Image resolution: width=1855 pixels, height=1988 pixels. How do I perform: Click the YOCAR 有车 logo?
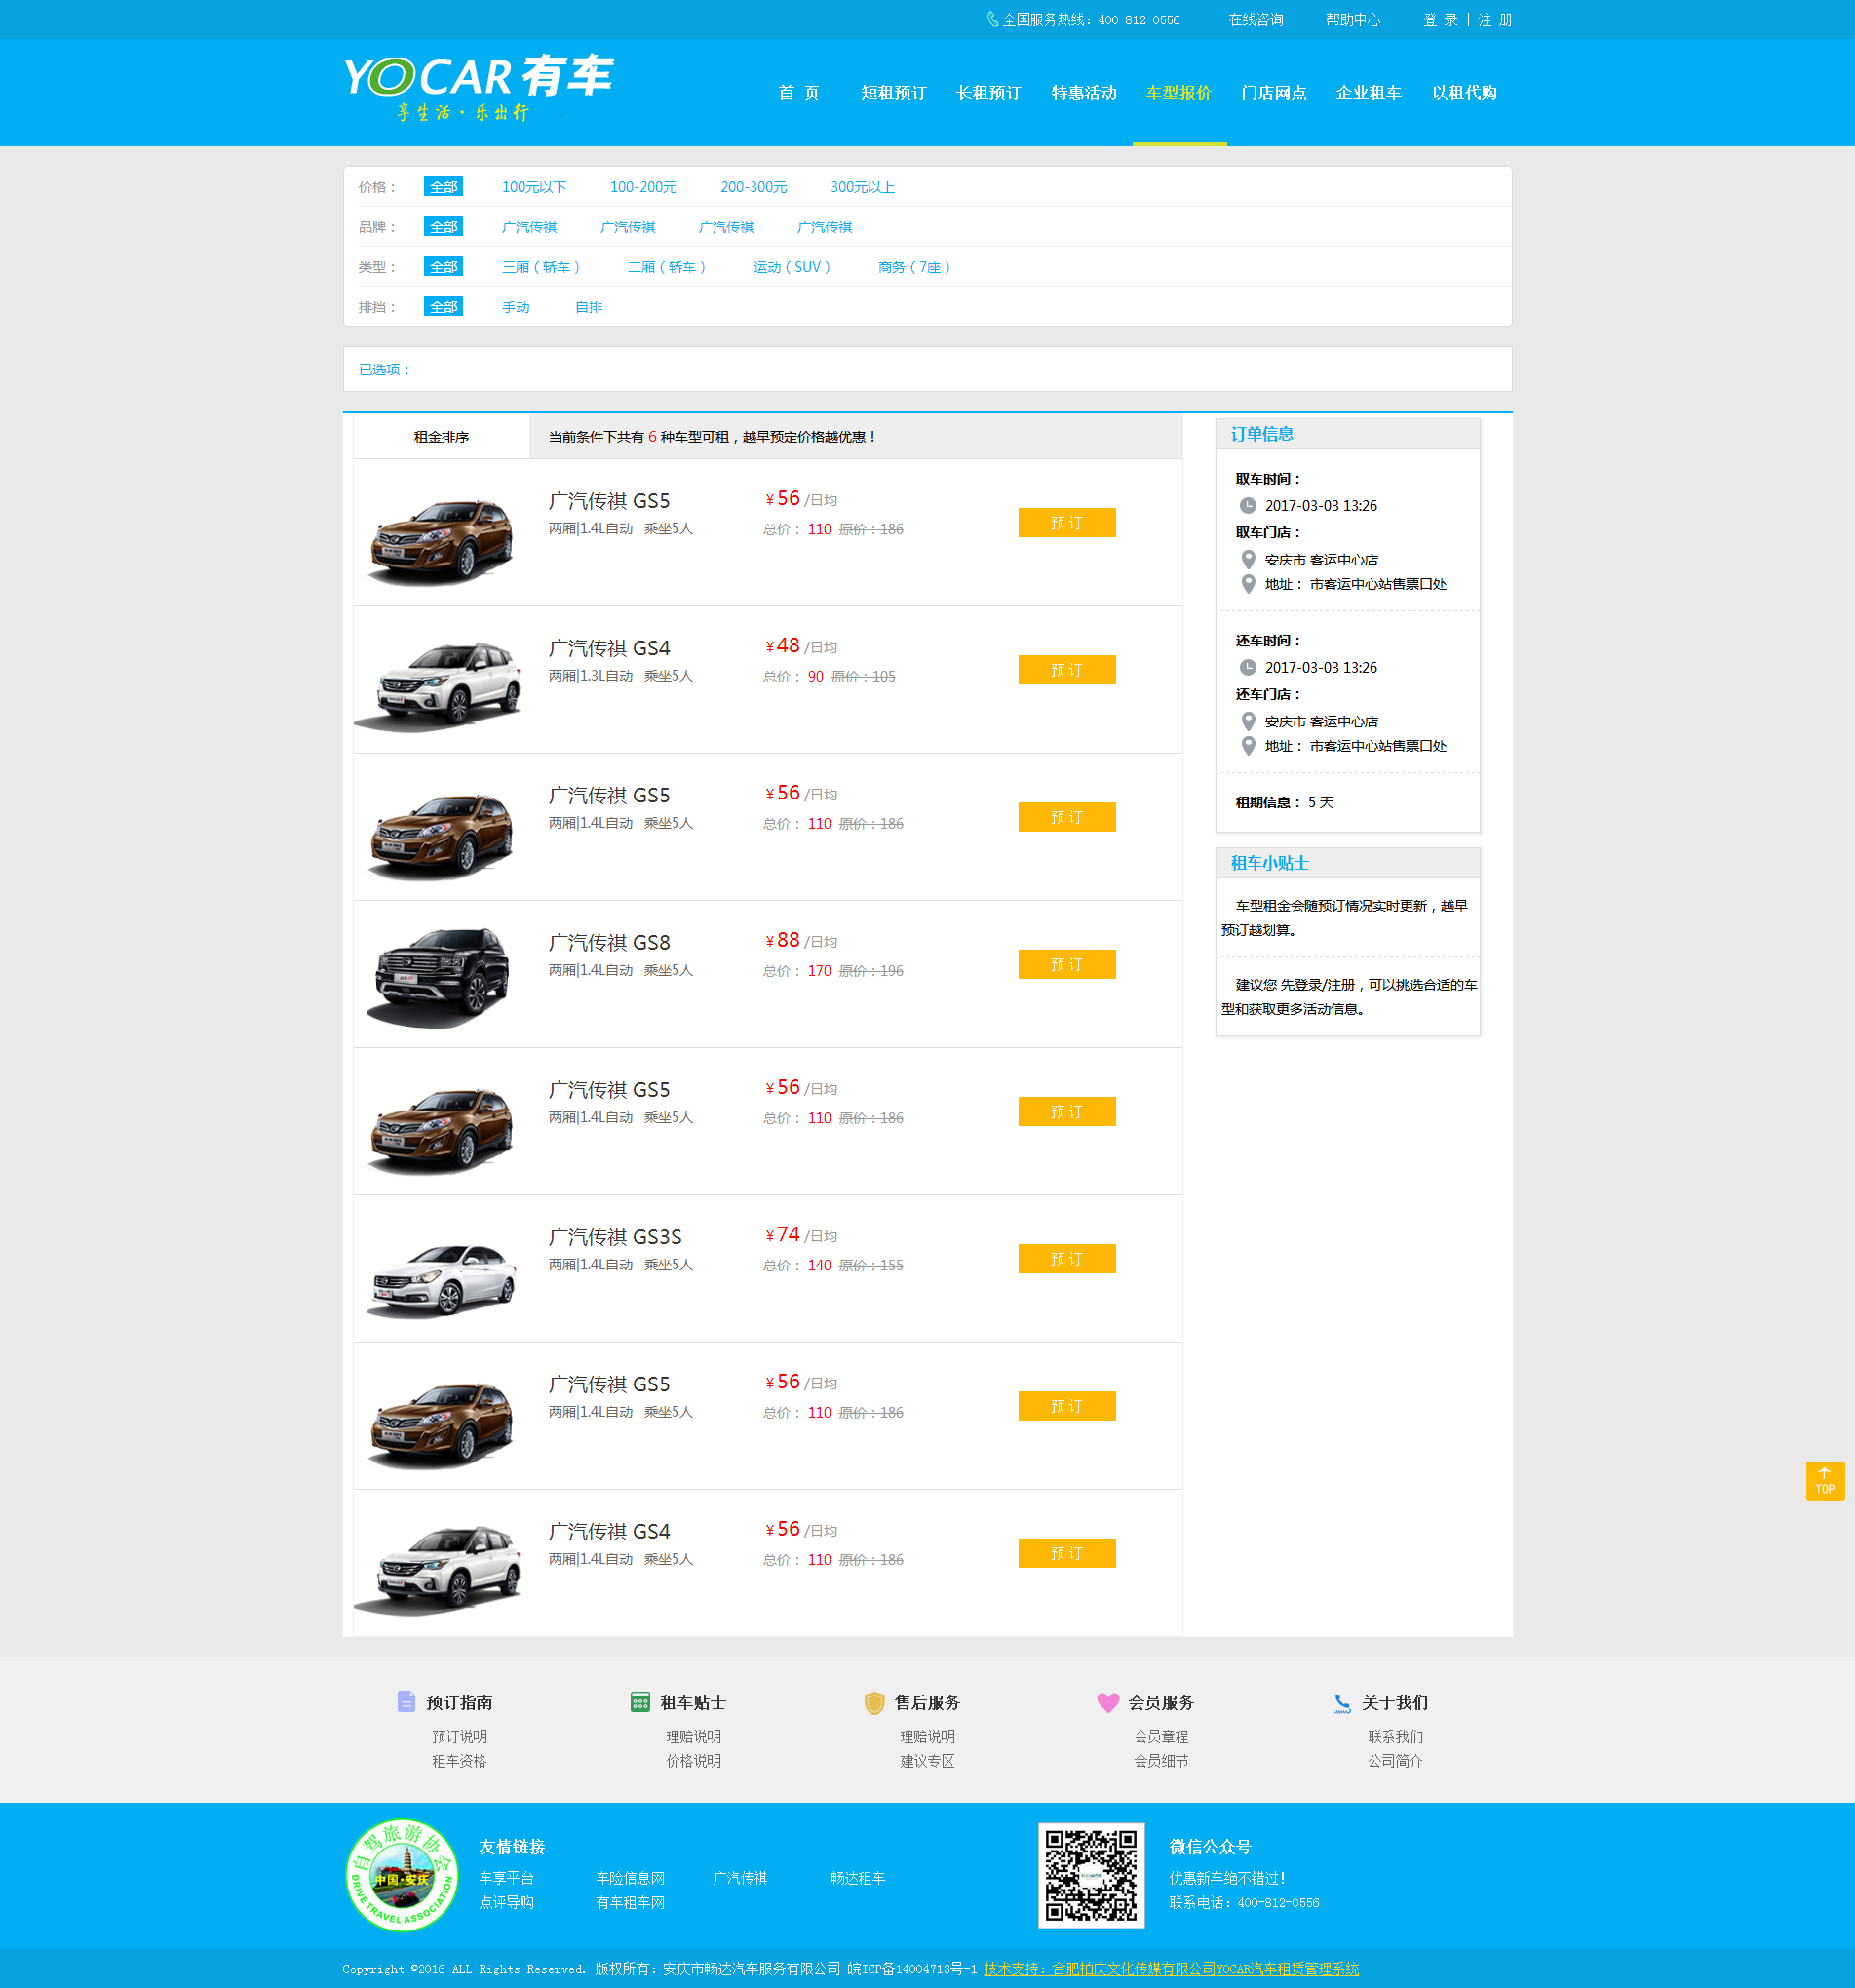coord(479,88)
